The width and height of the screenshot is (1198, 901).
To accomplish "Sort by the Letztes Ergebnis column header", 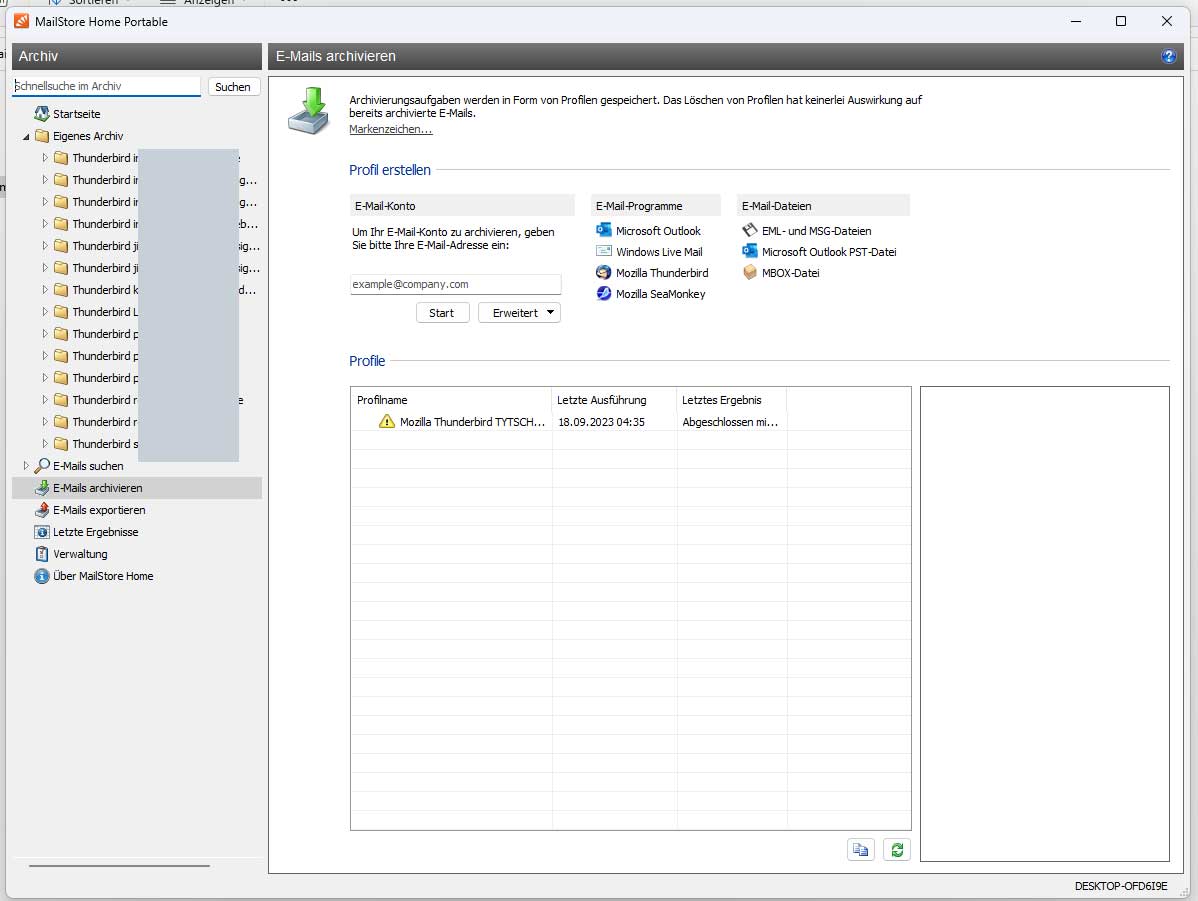I will pos(732,400).
